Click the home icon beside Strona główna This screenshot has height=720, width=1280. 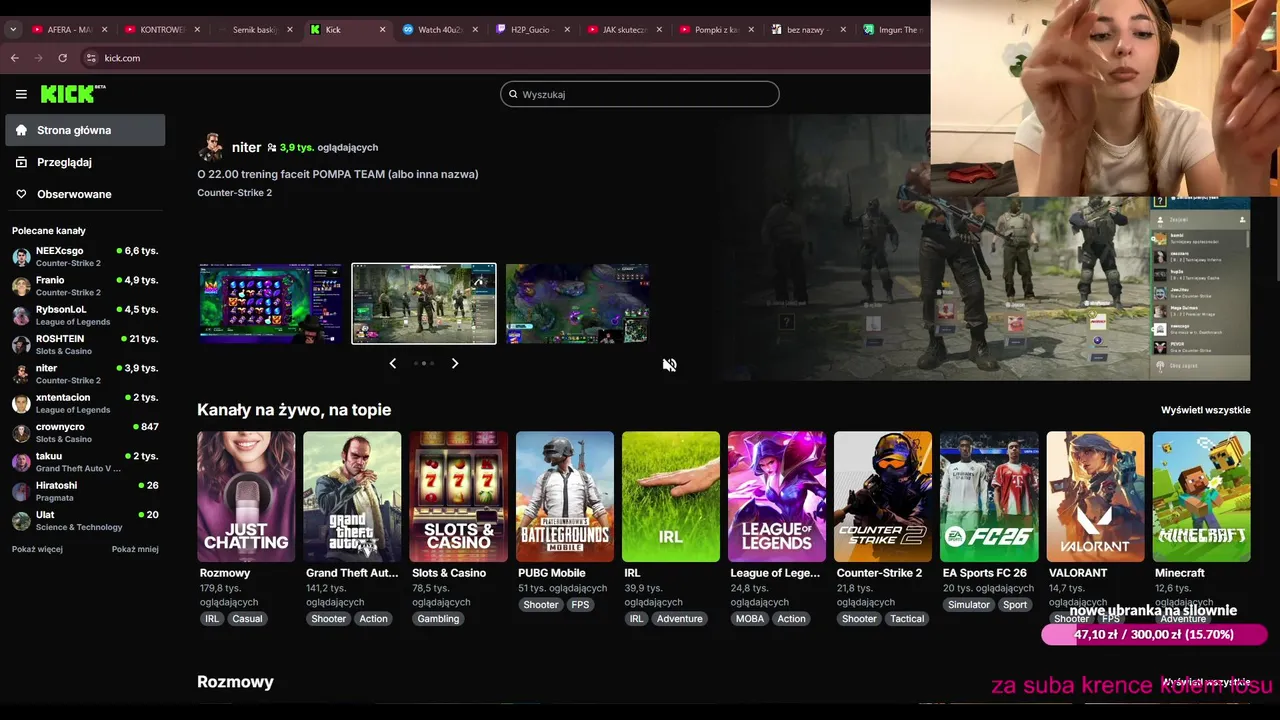21,130
